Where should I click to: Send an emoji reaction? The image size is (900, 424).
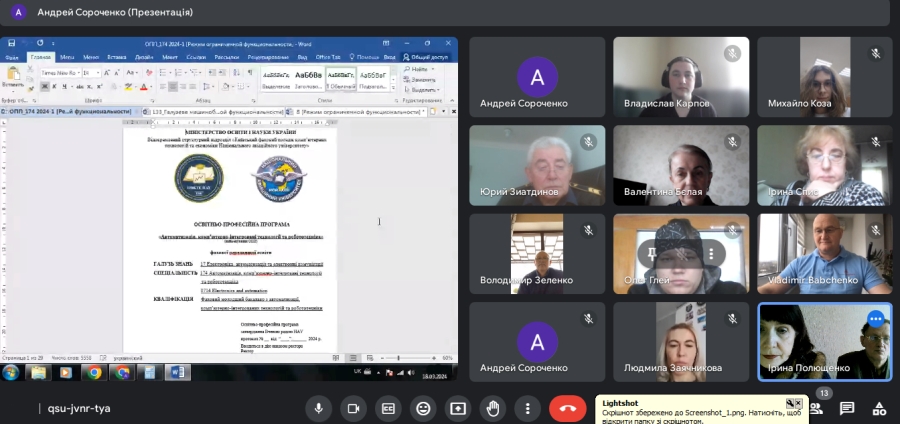pos(423,408)
